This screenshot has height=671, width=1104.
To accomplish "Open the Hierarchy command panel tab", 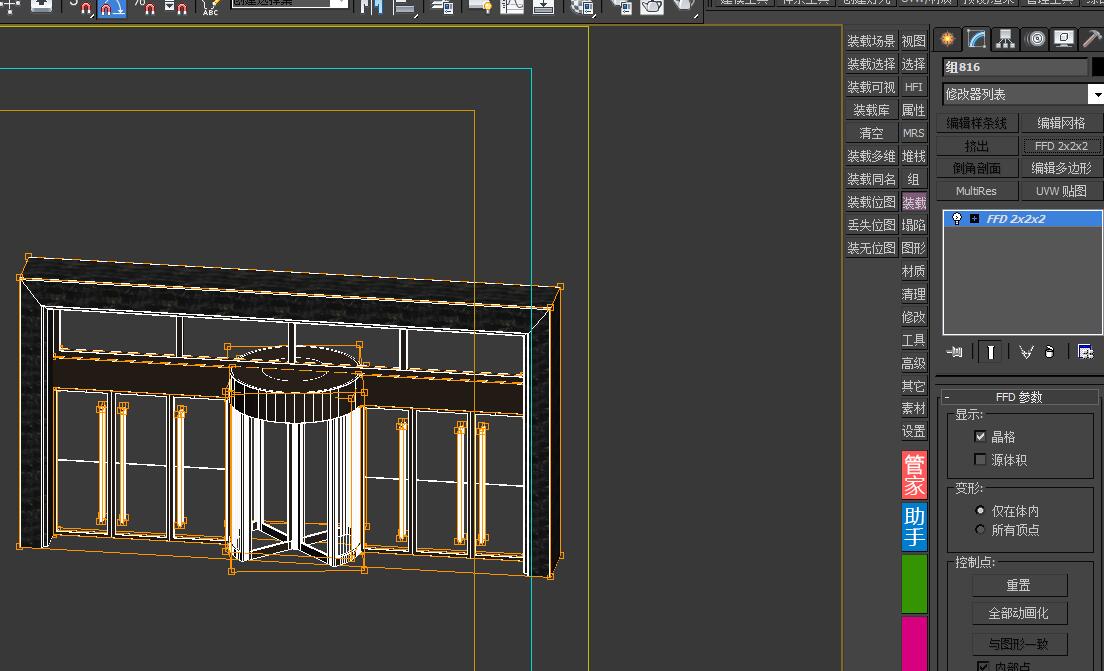I will point(1005,39).
